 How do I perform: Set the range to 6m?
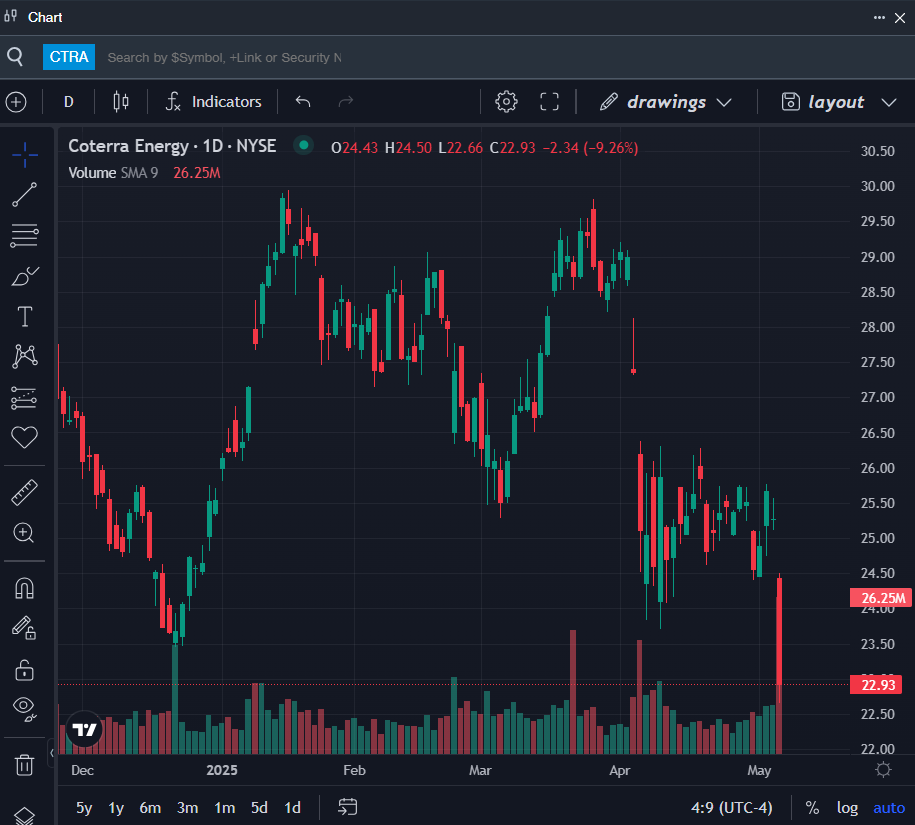click(x=150, y=807)
